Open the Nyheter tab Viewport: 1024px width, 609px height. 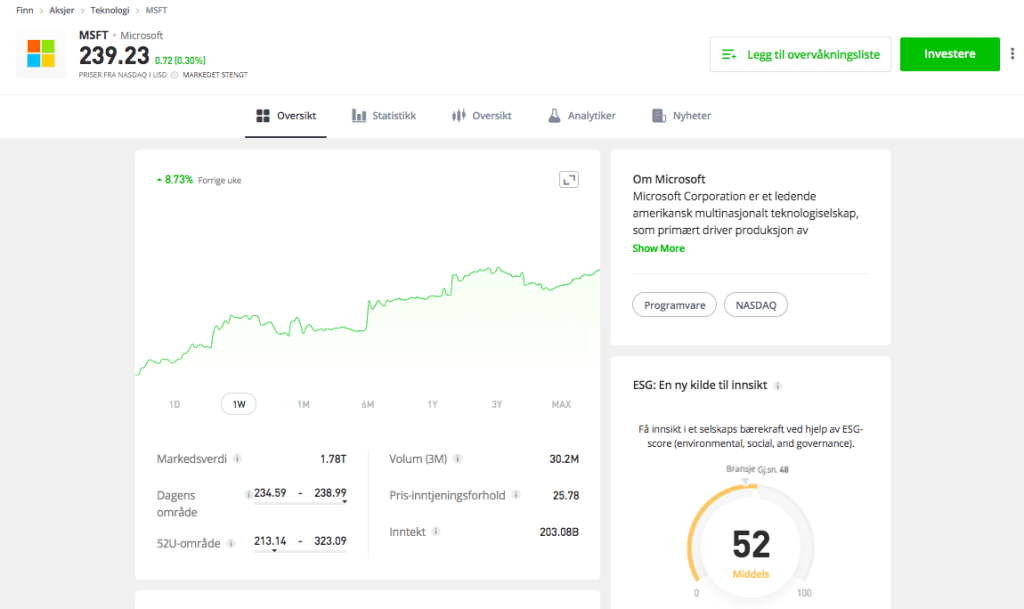(681, 116)
